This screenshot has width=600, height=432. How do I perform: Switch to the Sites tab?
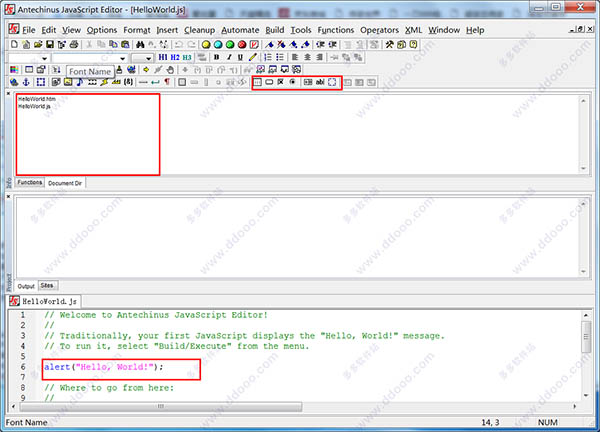(47, 285)
